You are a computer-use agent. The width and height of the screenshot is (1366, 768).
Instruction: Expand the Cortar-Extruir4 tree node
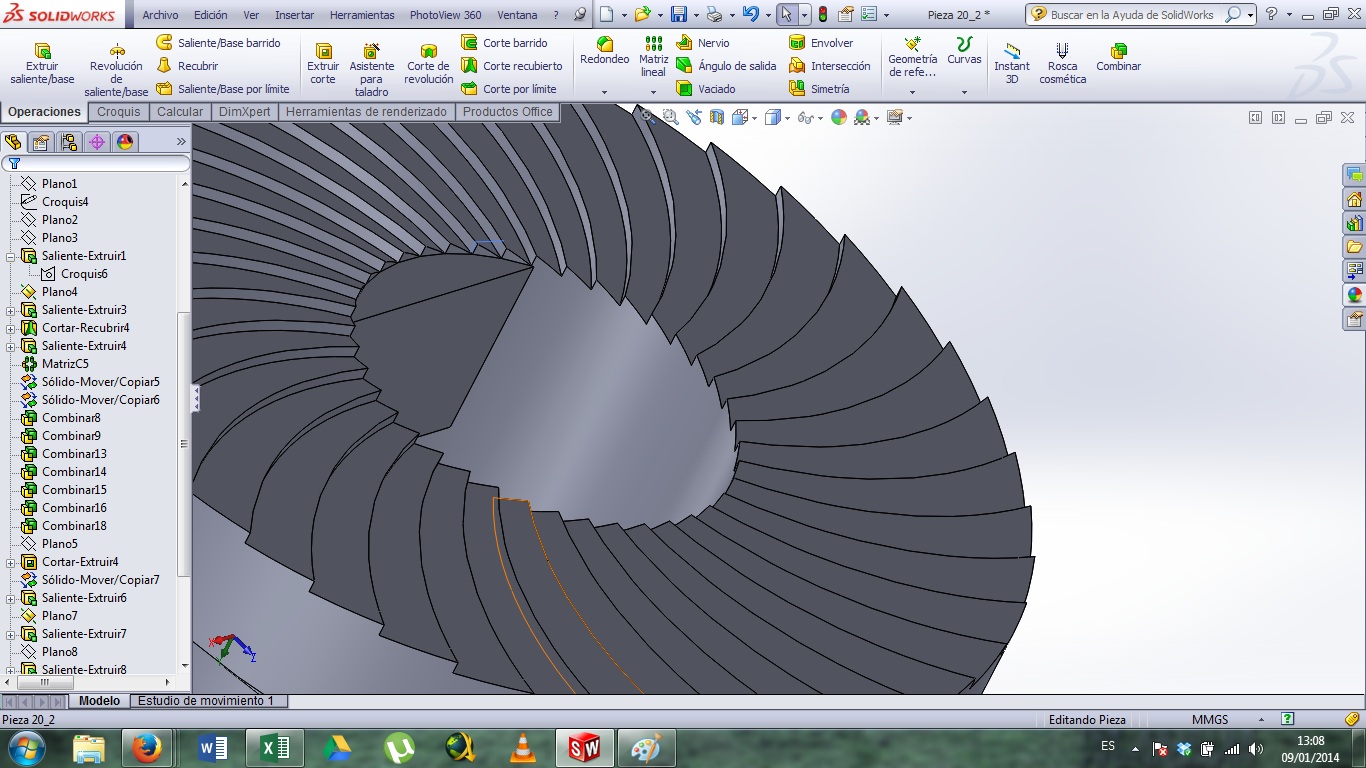[x=11, y=562]
